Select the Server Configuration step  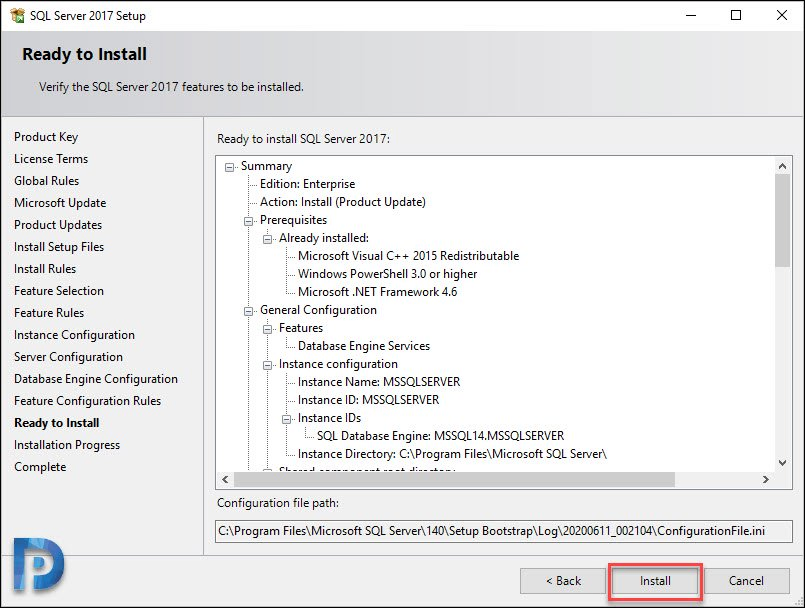68,357
